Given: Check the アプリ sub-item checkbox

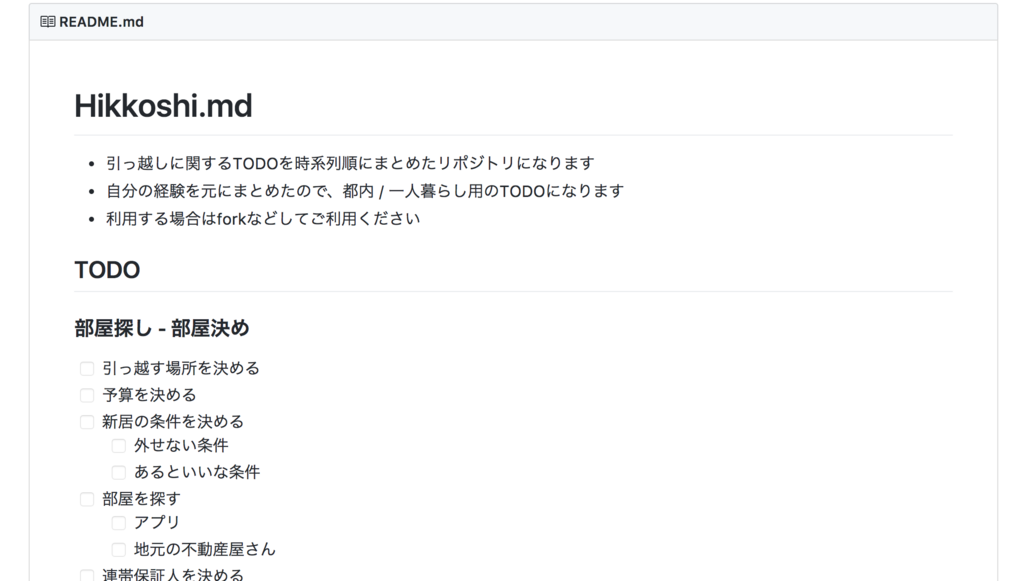Looking at the screenshot, I should point(118,522).
